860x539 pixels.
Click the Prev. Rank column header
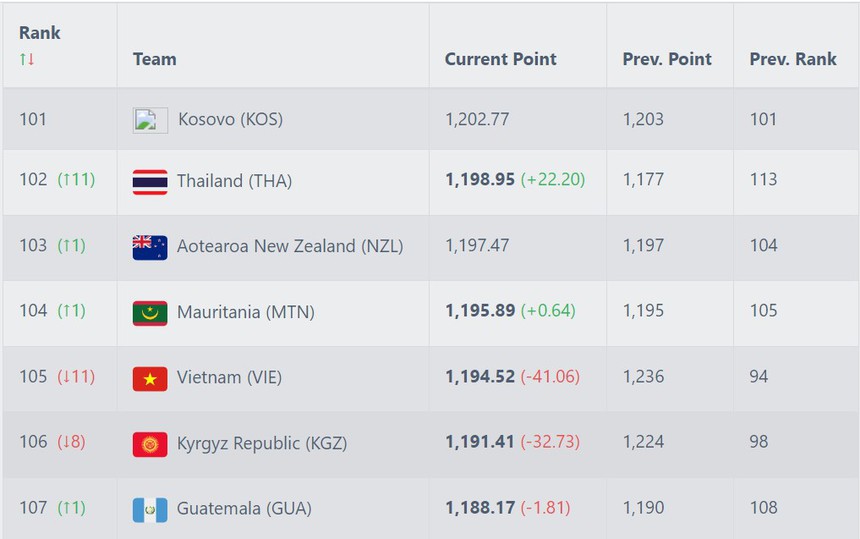pos(793,59)
